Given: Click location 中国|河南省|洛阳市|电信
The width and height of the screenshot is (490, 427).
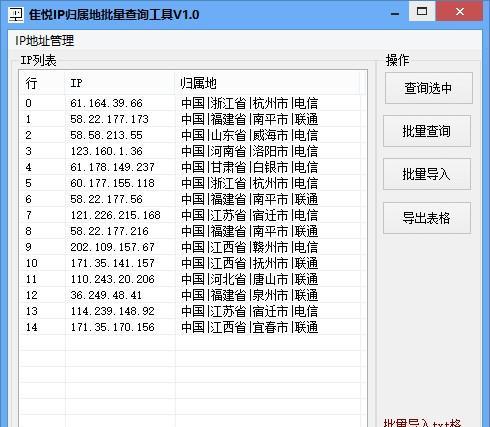Looking at the screenshot, I should pos(250,151).
